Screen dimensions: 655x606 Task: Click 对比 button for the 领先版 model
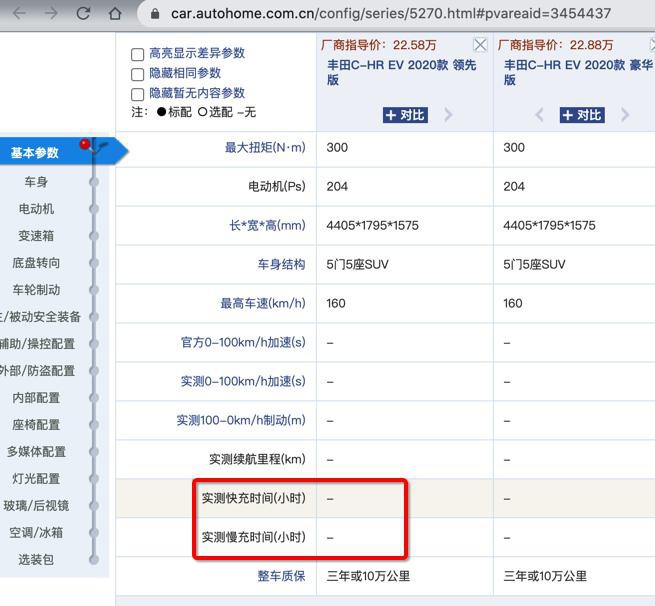(405, 115)
